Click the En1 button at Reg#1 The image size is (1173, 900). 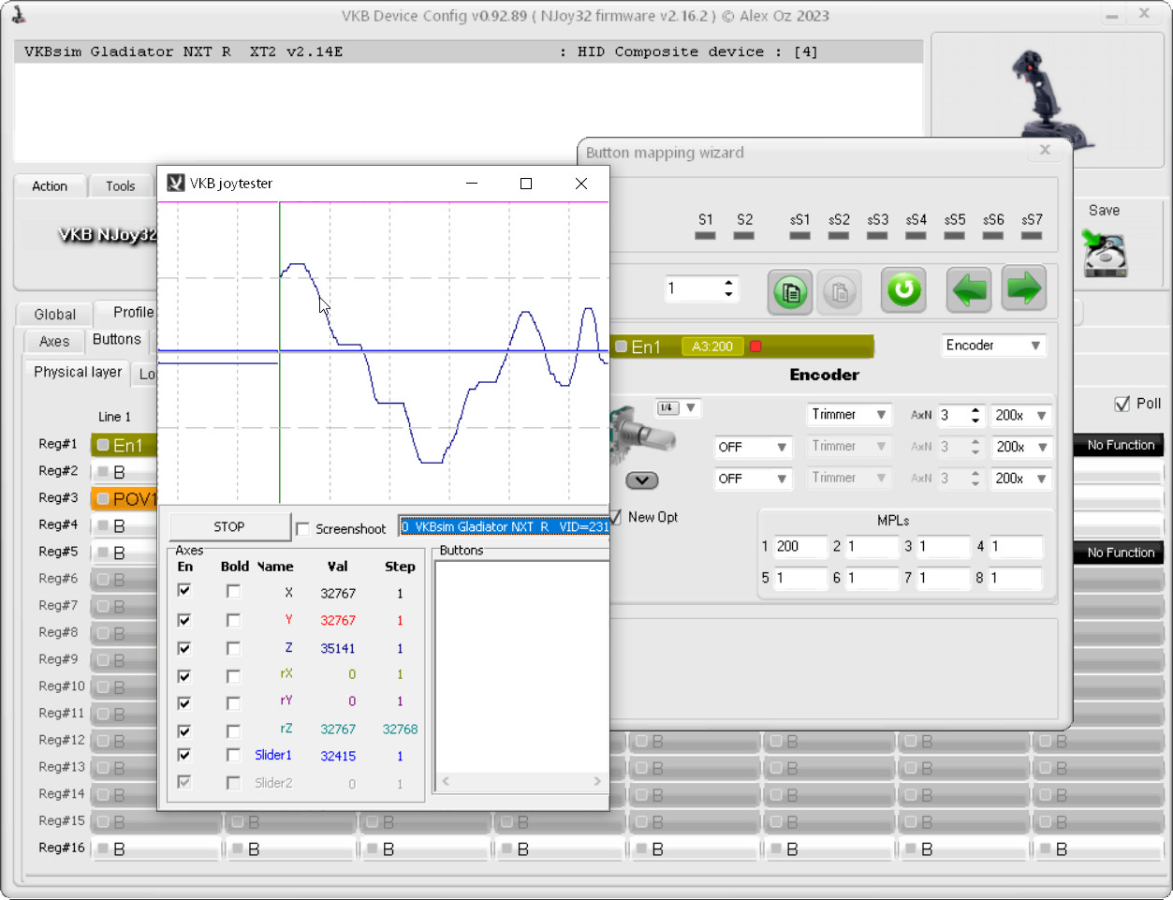(125, 445)
